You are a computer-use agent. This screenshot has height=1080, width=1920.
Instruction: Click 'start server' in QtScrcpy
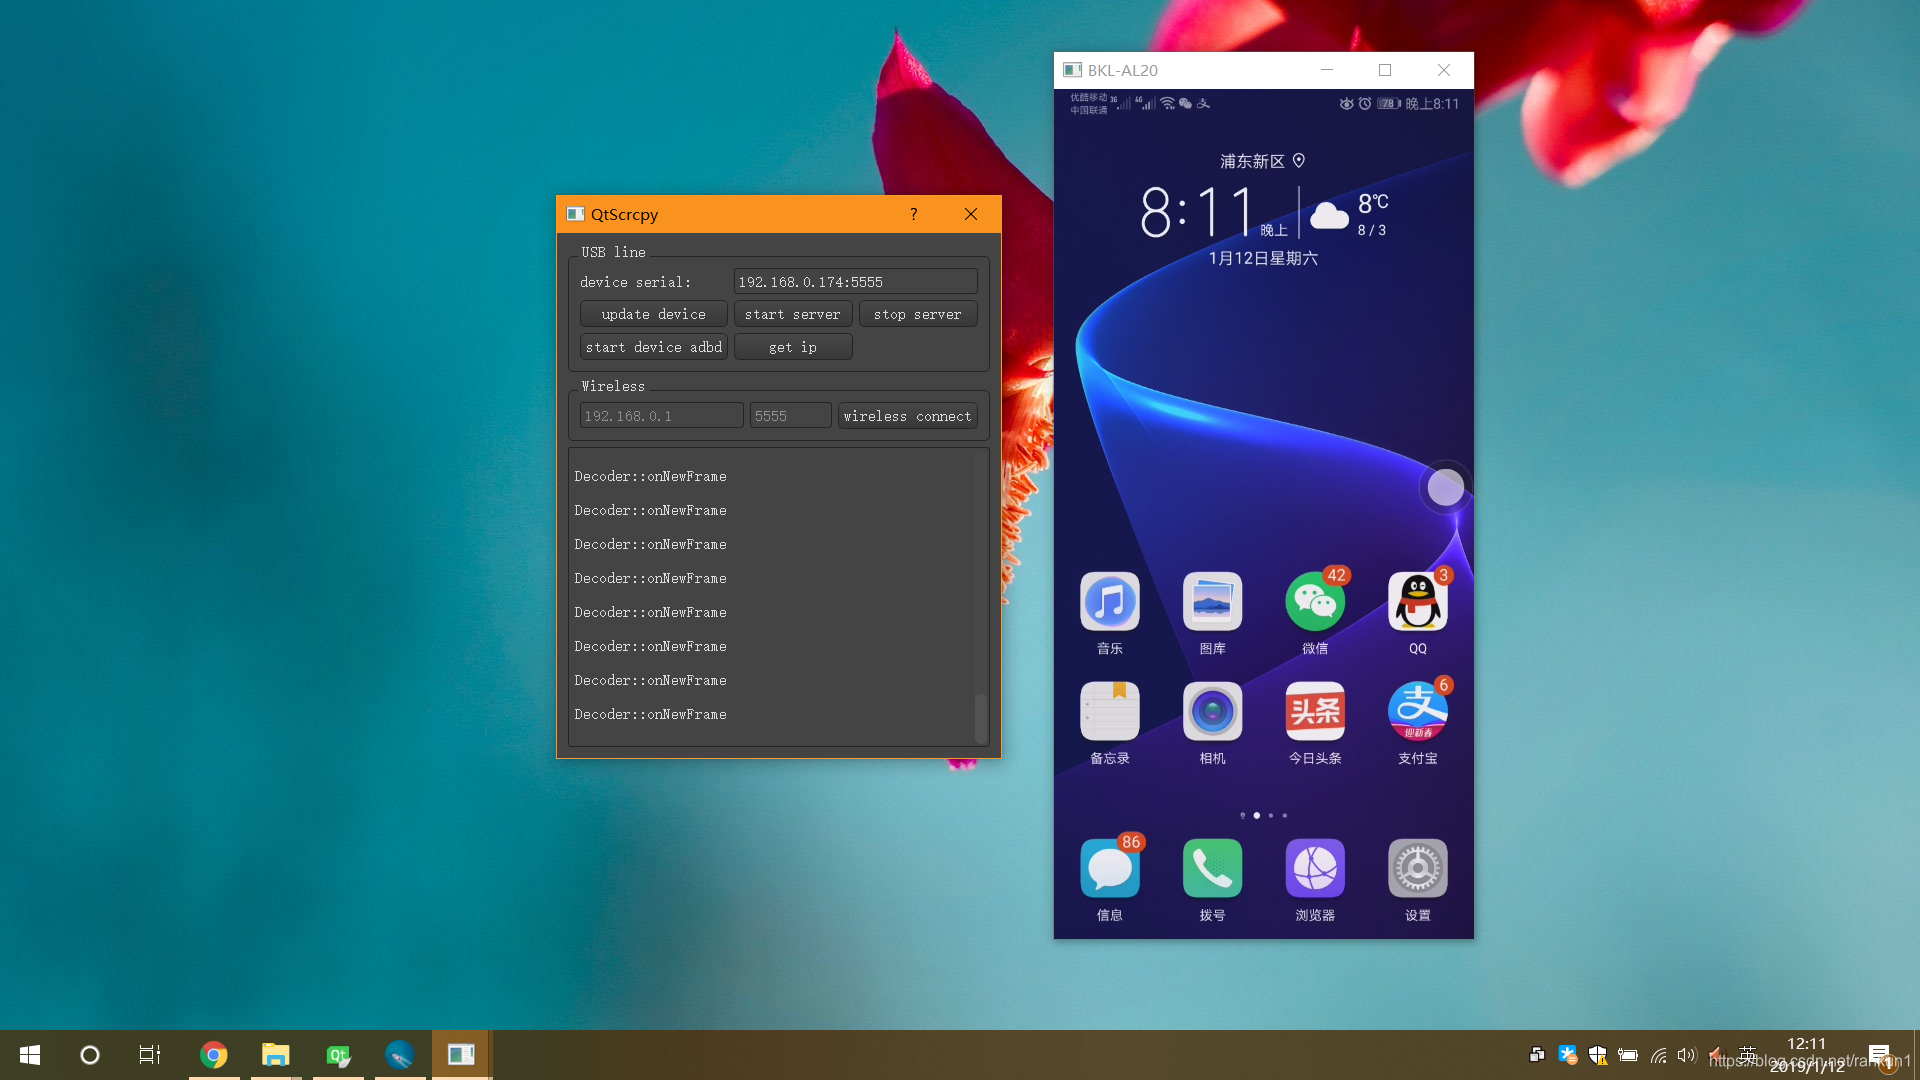(793, 314)
